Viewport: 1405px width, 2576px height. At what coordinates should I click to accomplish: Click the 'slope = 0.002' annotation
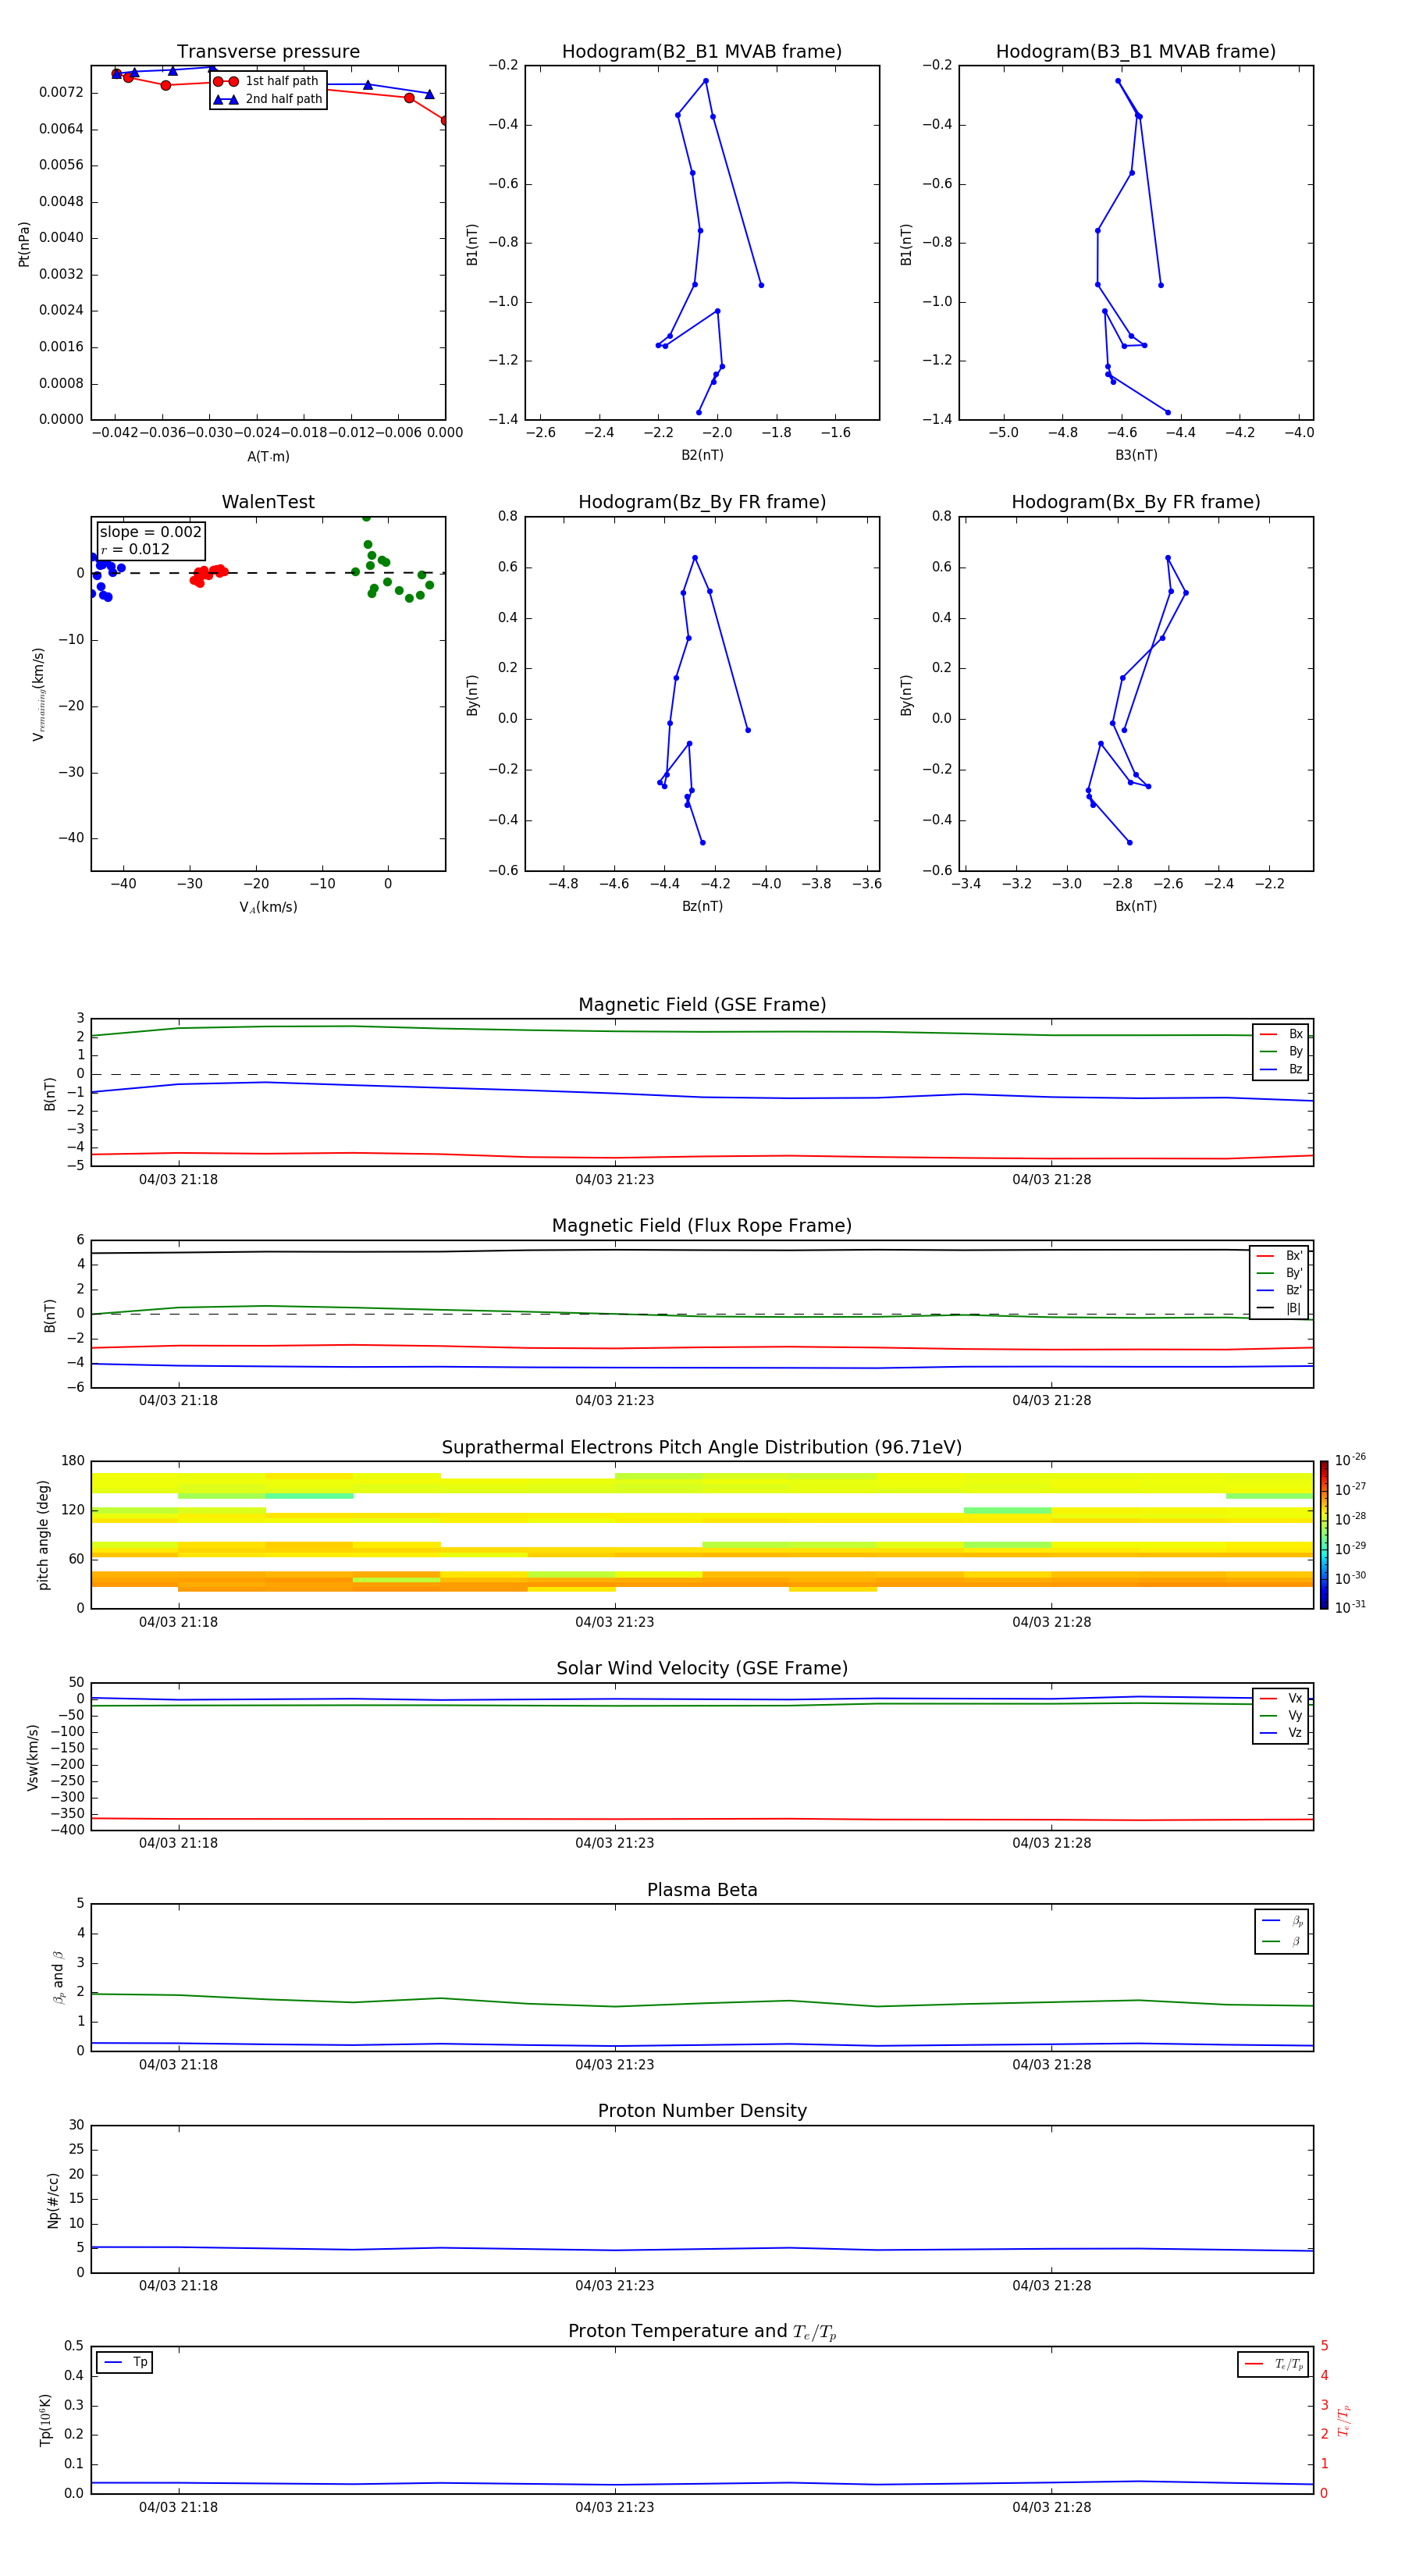pos(150,532)
